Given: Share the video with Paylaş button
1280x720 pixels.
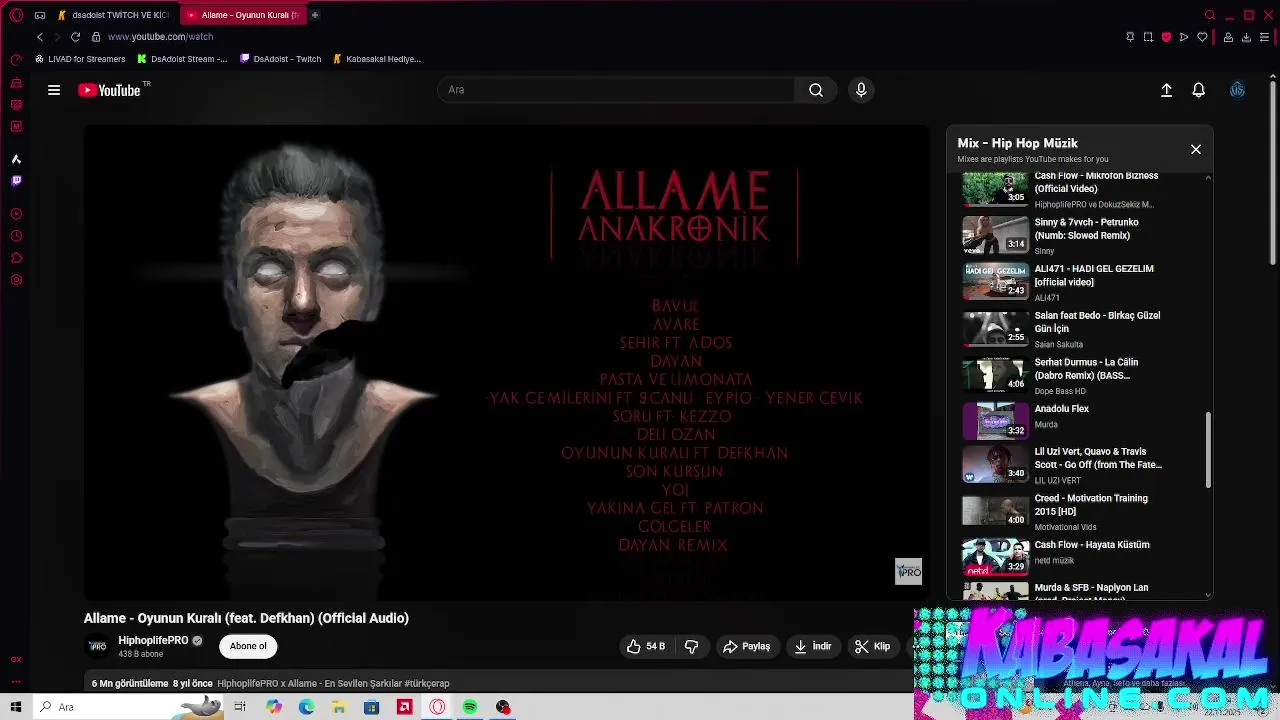Looking at the screenshot, I should (746, 646).
